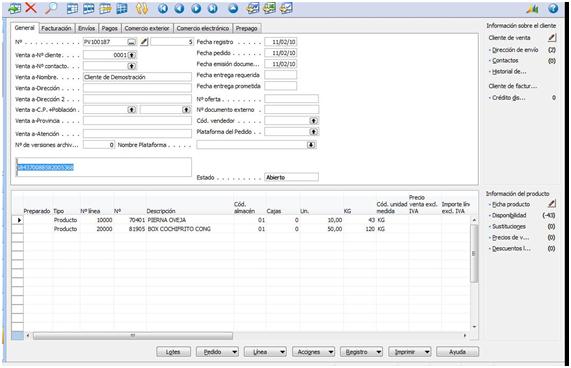Select the PIERNA OVEJA description cell
Viewport: 571px width, 368px height.
click(x=190, y=220)
